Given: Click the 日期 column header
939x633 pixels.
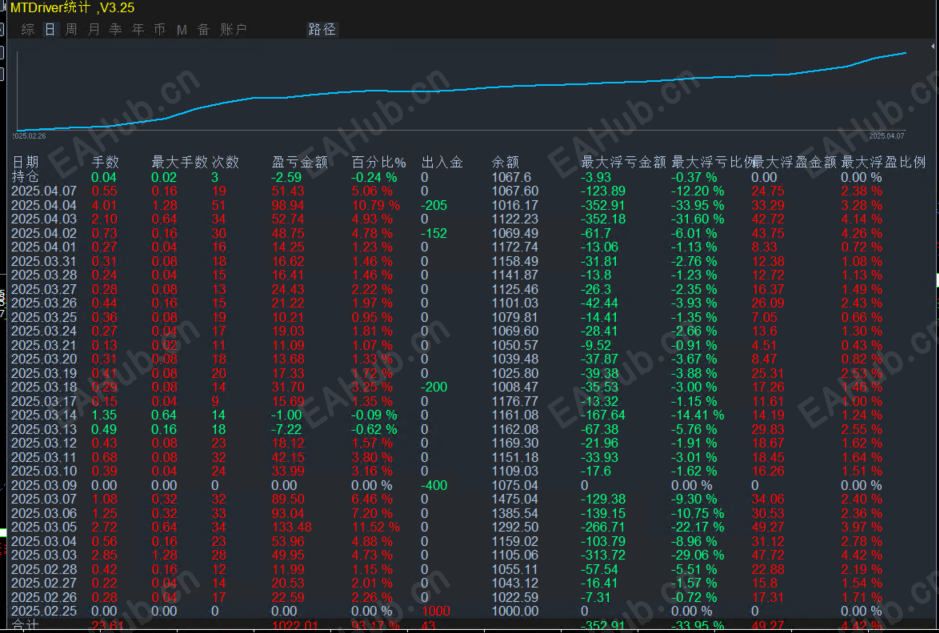Looking at the screenshot, I should (25, 162).
